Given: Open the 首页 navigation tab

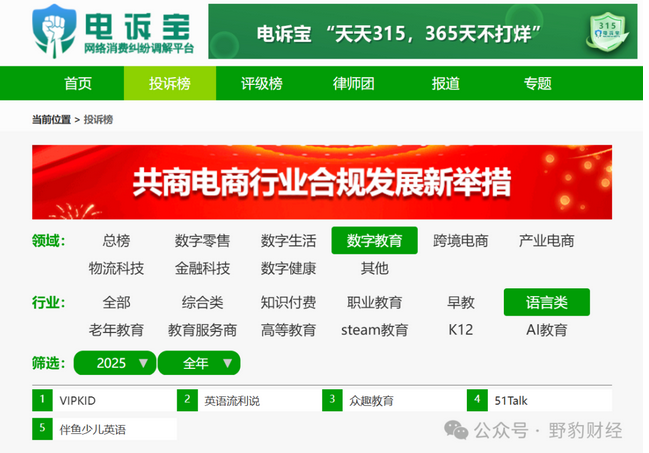Looking at the screenshot, I should (x=78, y=84).
